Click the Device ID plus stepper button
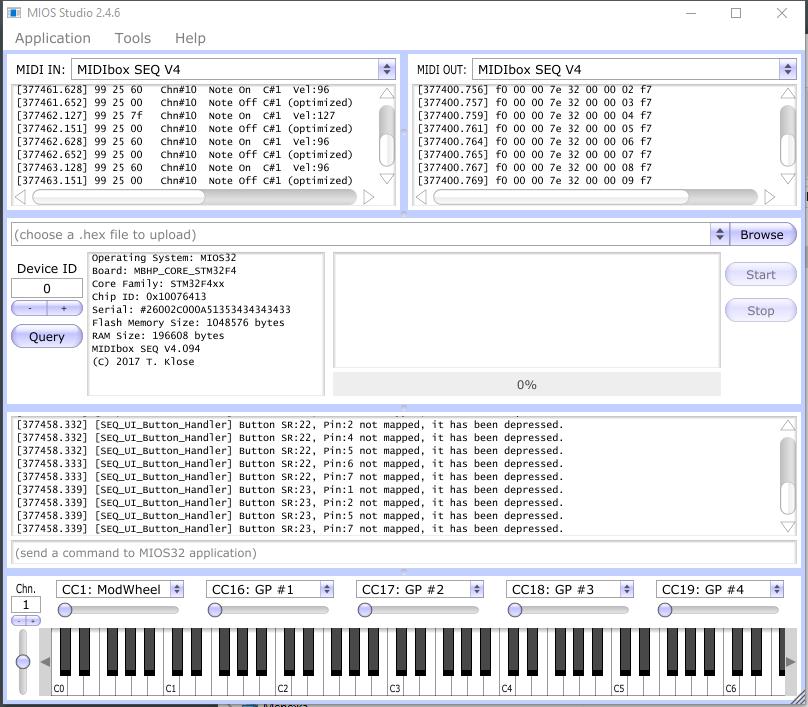 tap(64, 309)
